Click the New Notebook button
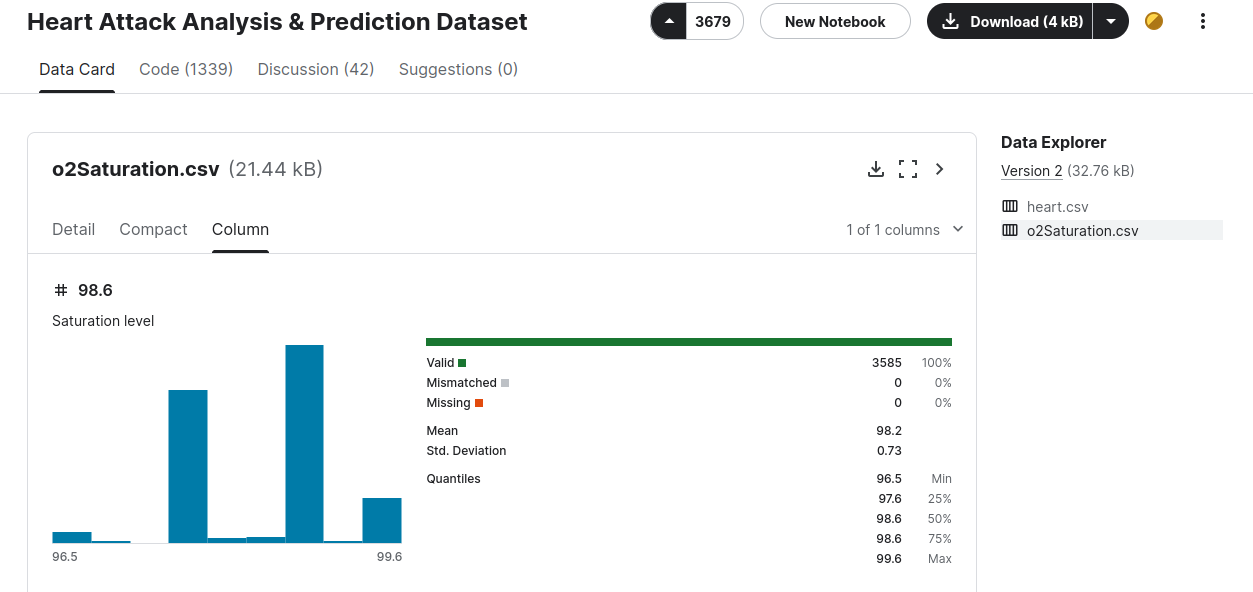1253x592 pixels. click(x=835, y=21)
